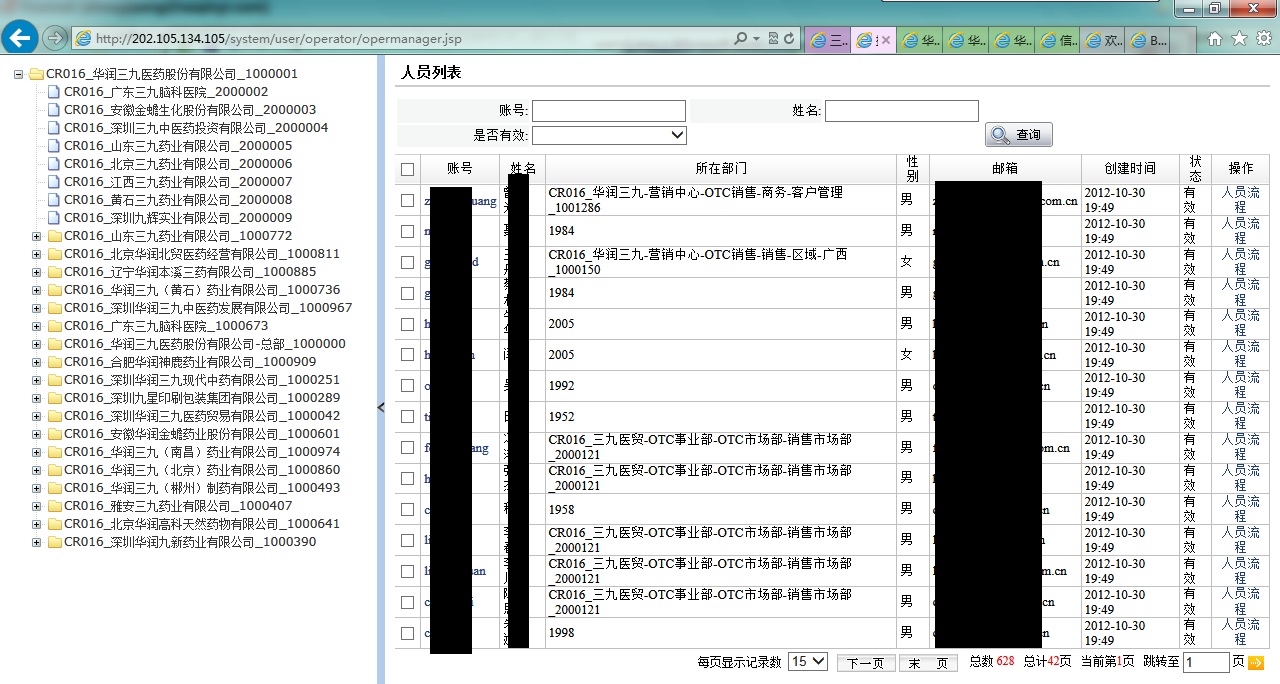The width and height of the screenshot is (1280, 684).
Task: Switch to the browser tab labeled 三..
Action: coord(829,41)
